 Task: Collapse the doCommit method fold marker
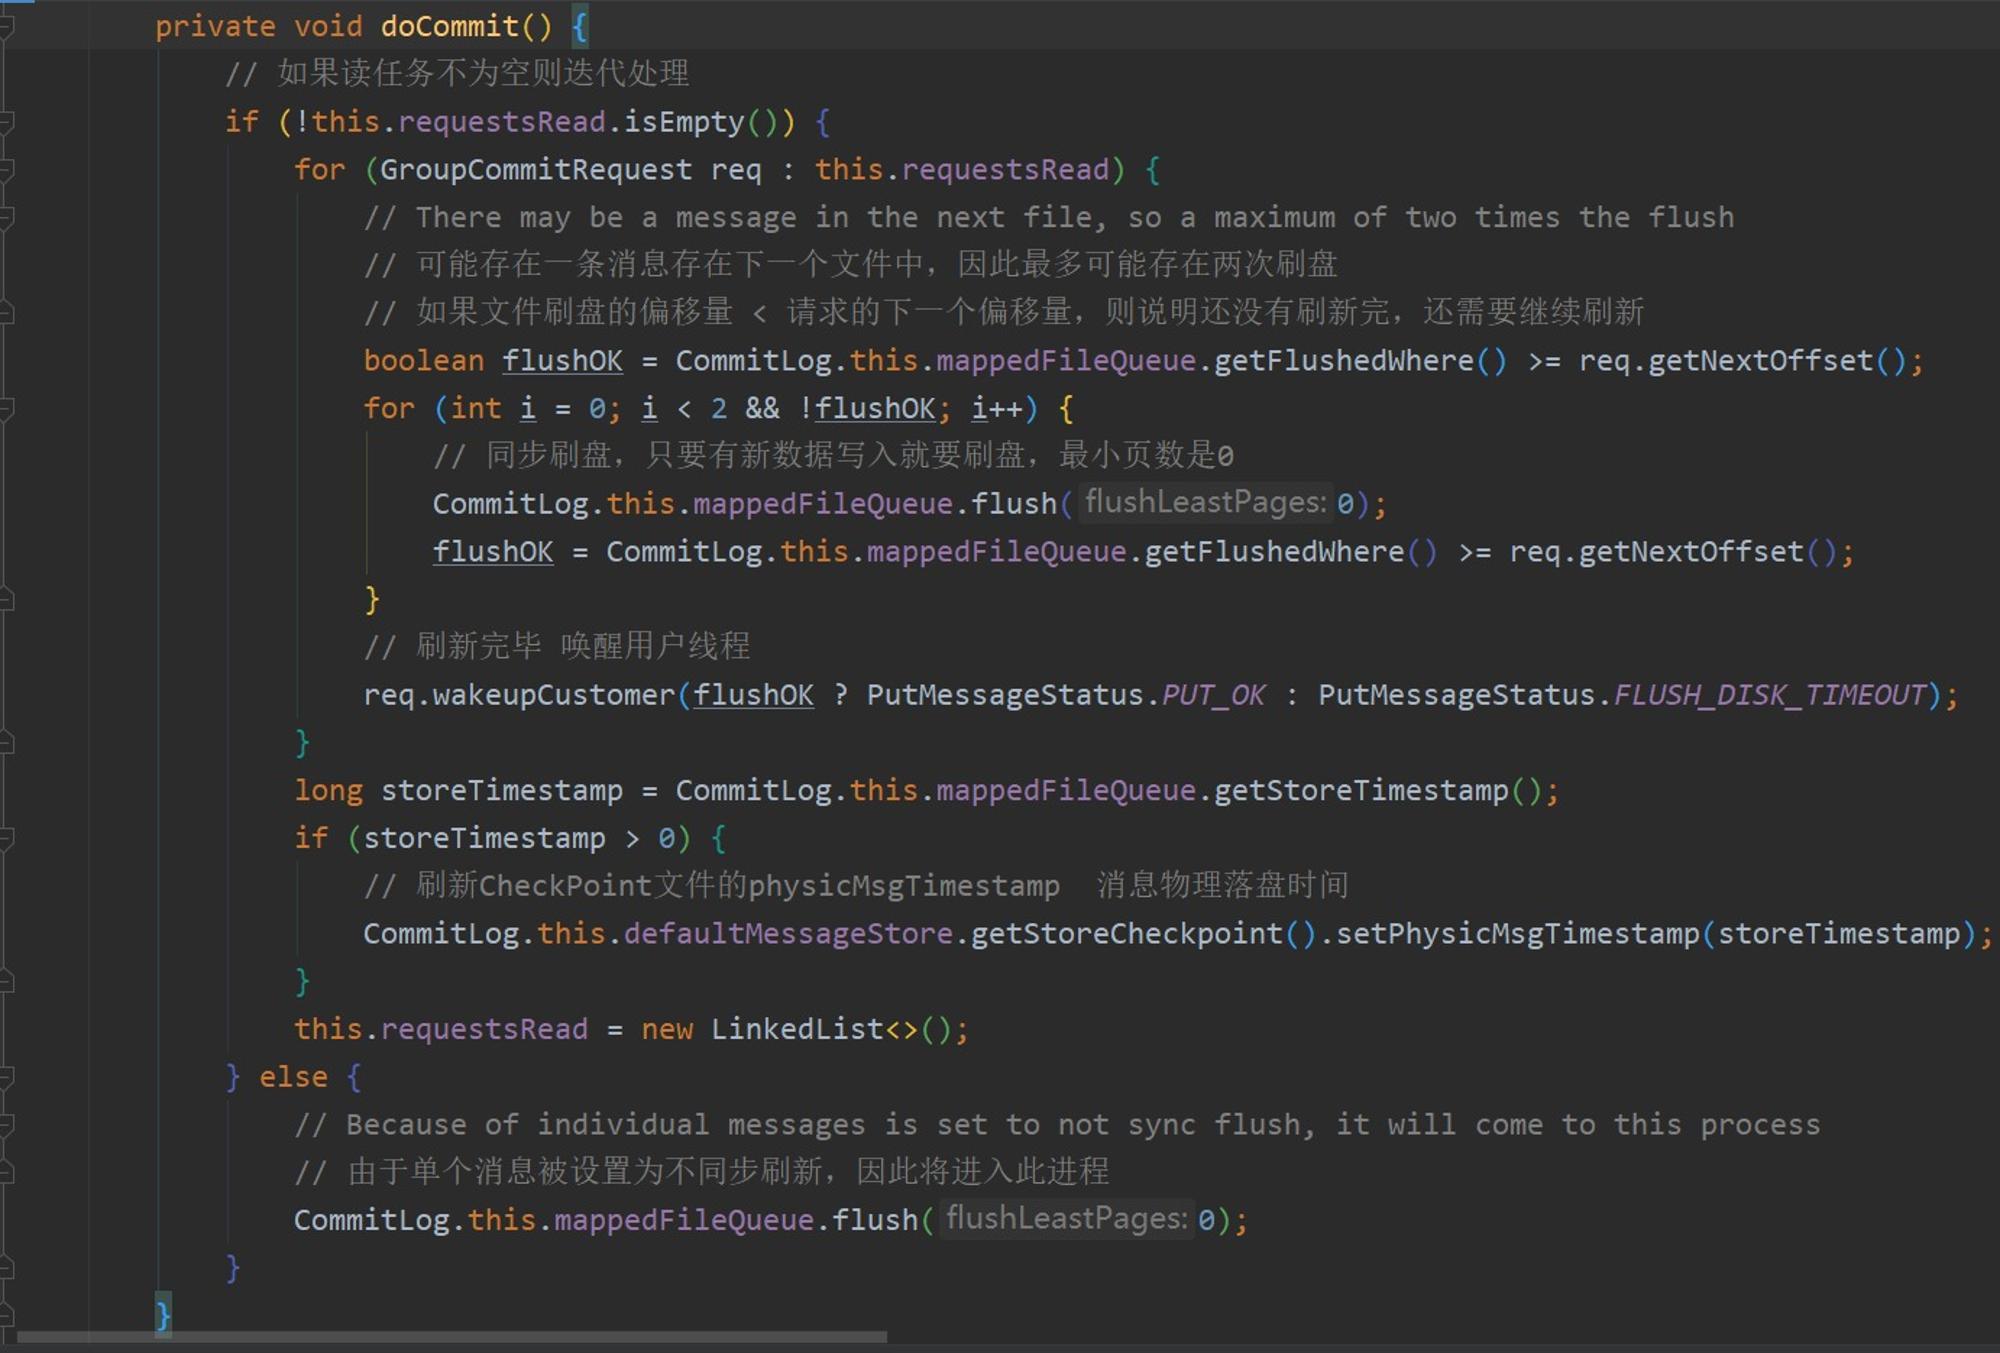point(5,27)
